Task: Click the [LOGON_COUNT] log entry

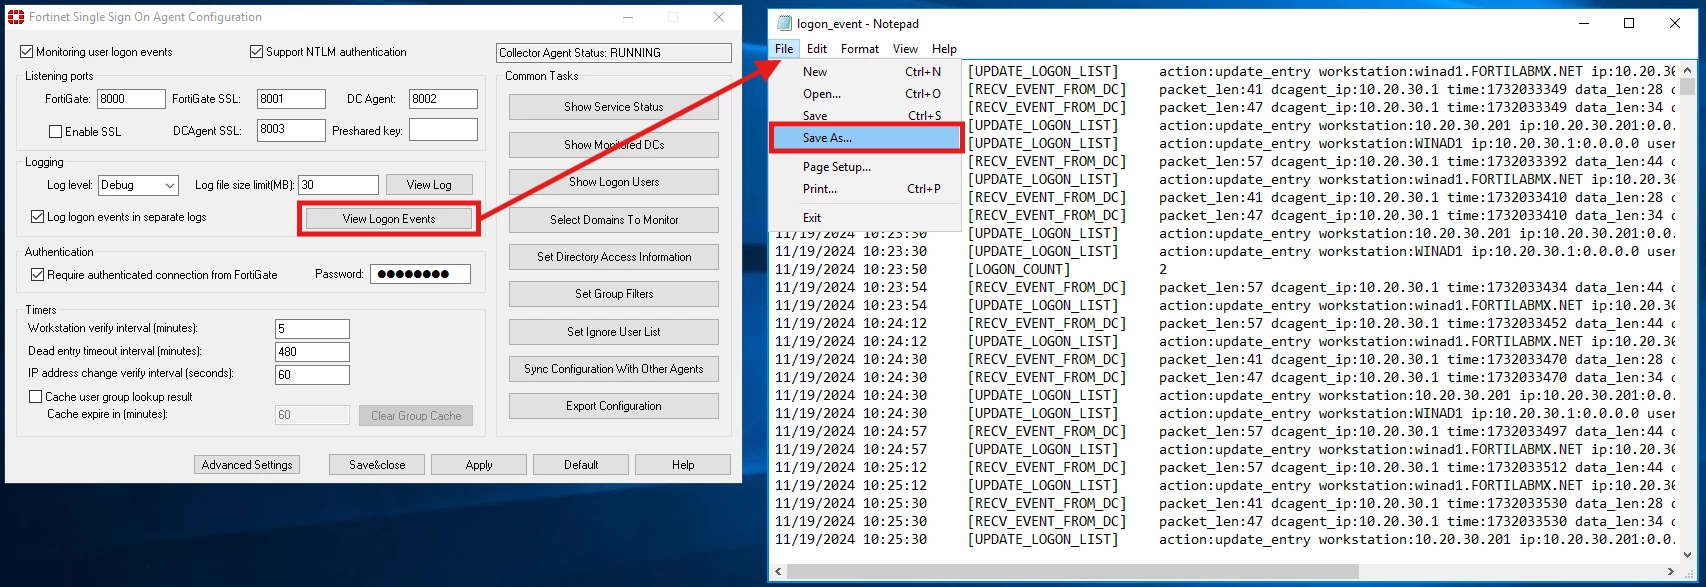Action: tap(1019, 270)
